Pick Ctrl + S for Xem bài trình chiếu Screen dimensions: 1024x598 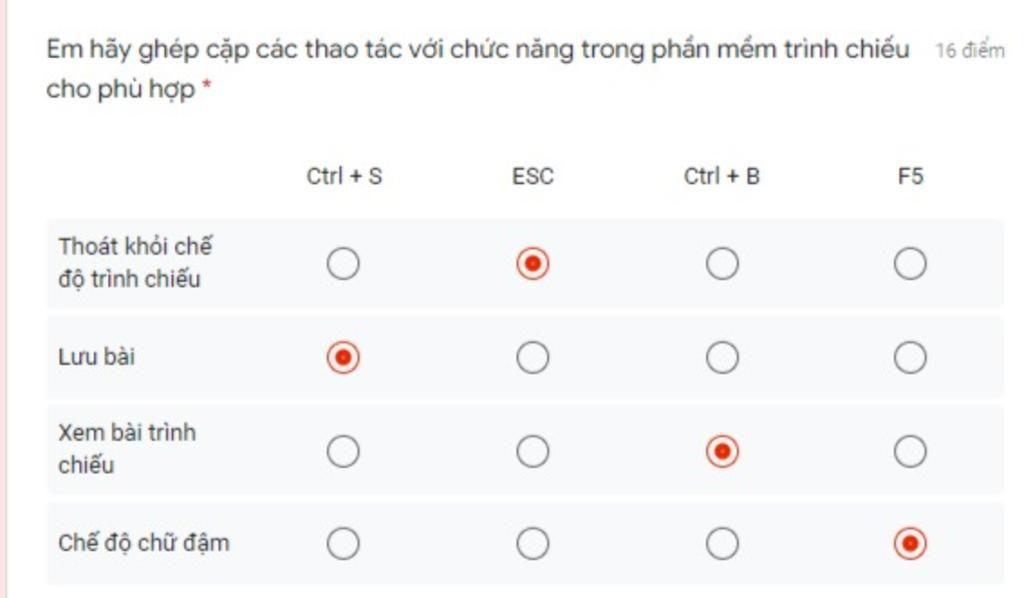tap(343, 452)
